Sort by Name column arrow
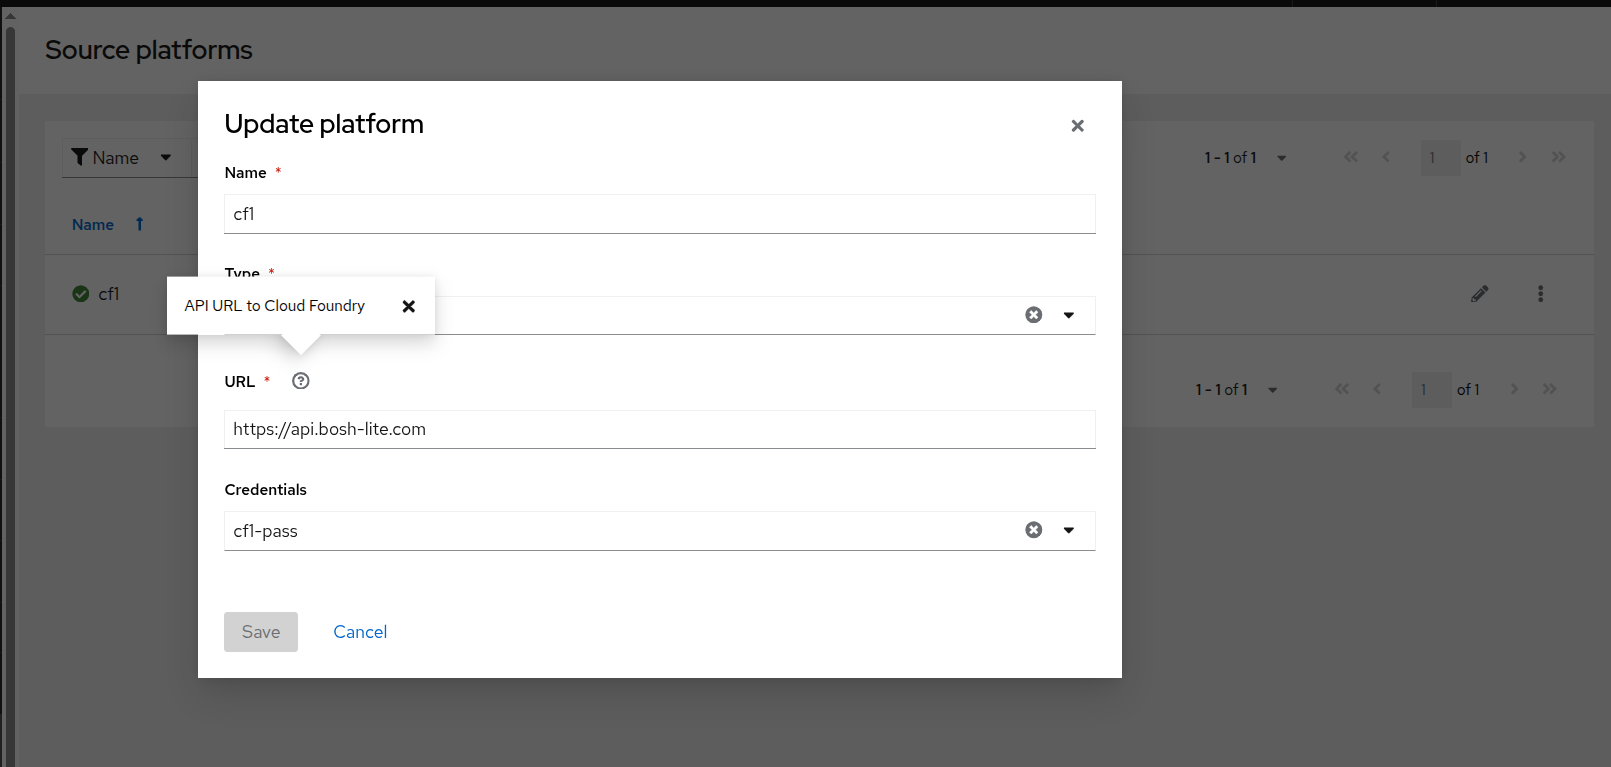 139,225
